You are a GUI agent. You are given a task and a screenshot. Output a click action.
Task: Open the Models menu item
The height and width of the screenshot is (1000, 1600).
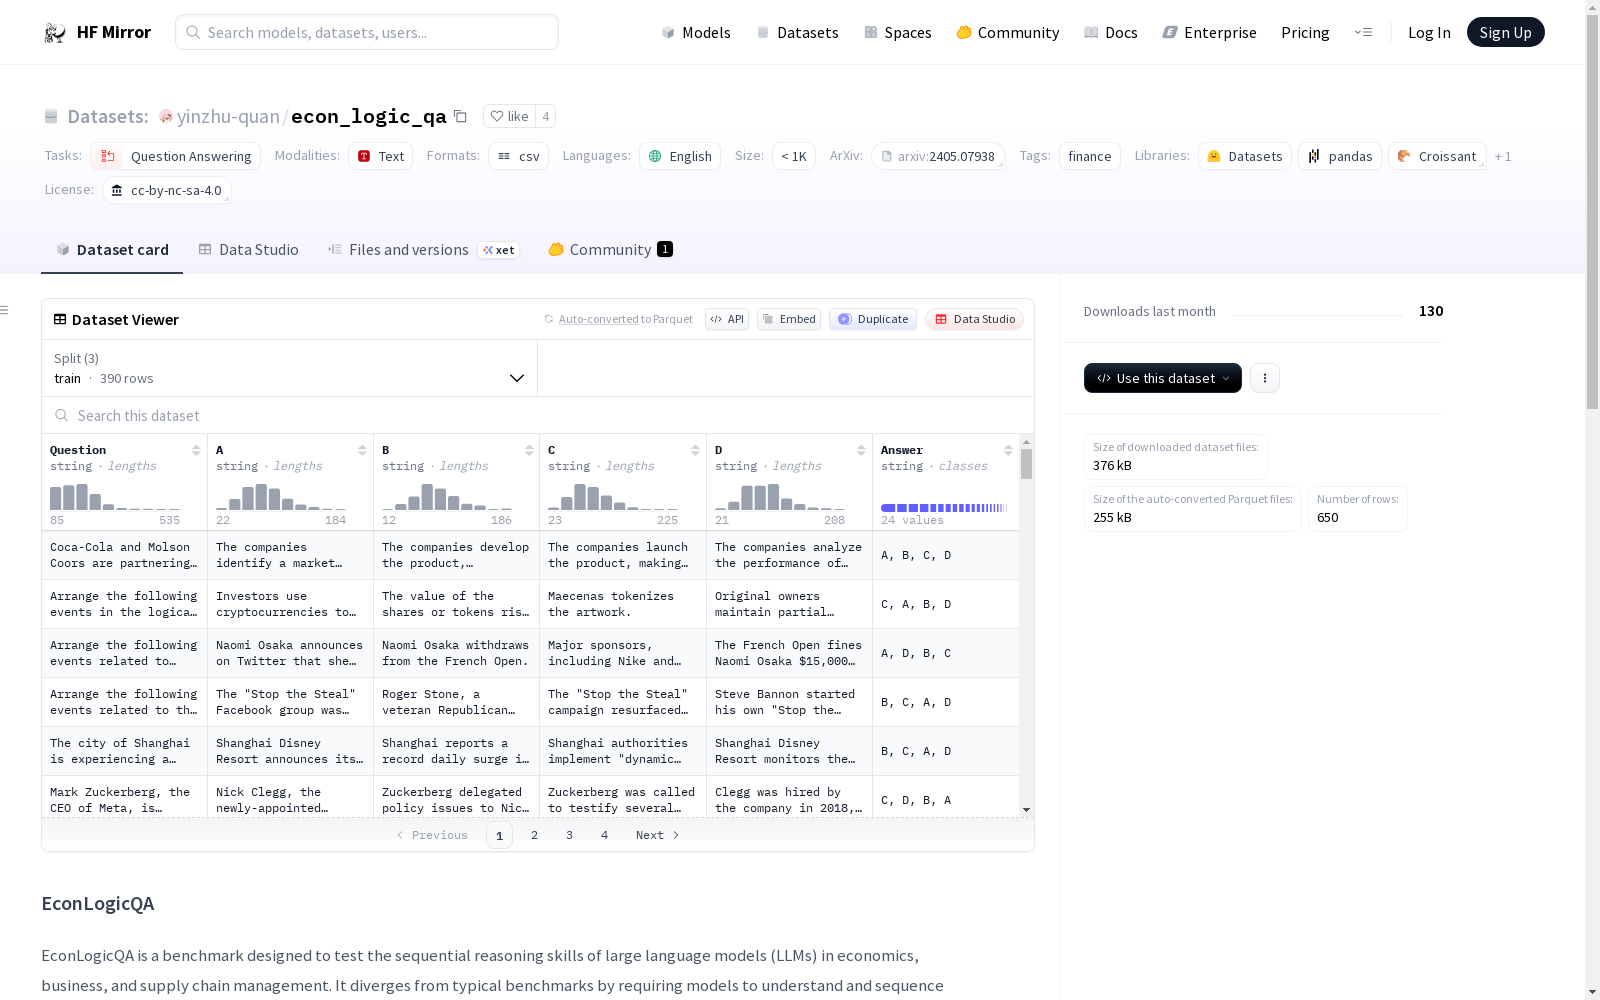click(x=696, y=32)
